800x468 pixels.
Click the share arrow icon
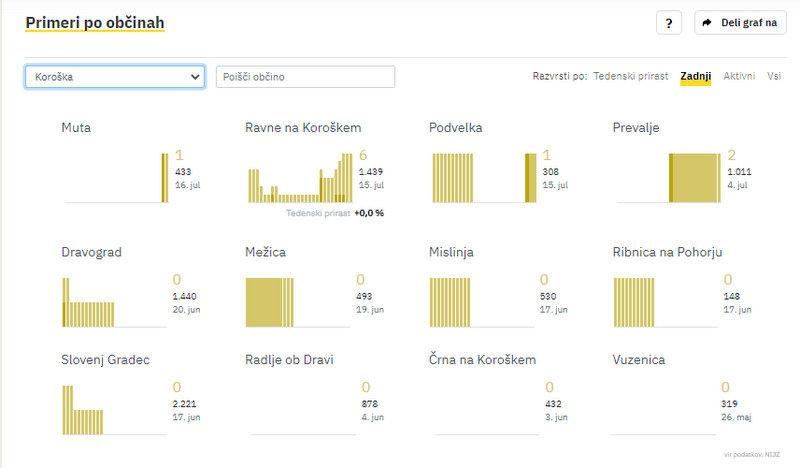tap(707, 23)
